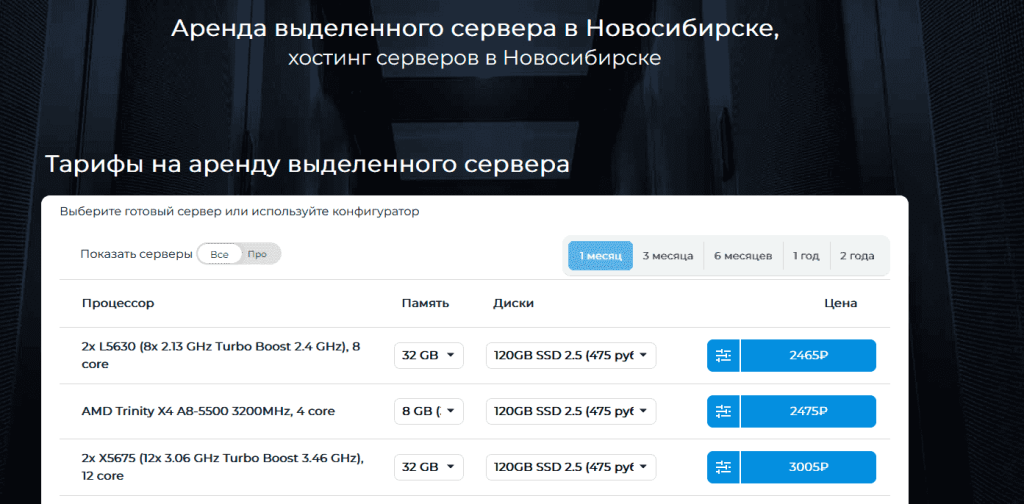Open configurator icon for 2x X5675 server
This screenshot has height=504, width=1024.
(x=723, y=467)
